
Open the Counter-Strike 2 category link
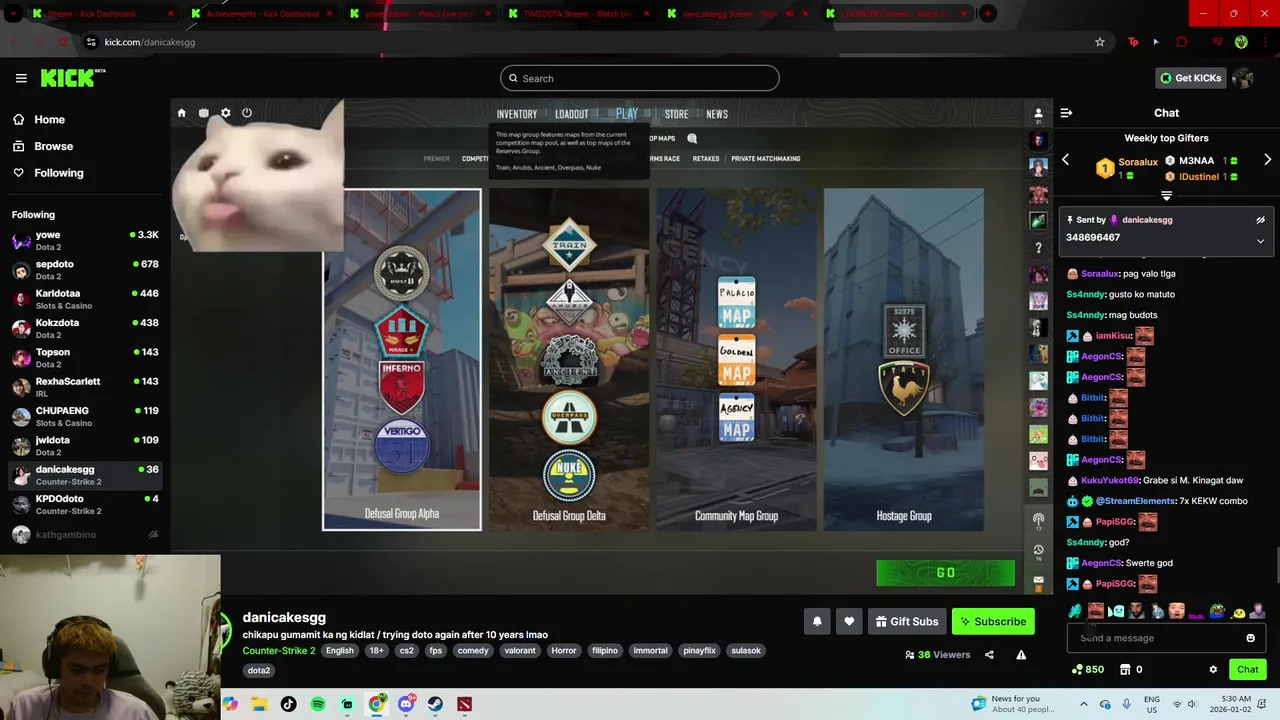(x=279, y=651)
